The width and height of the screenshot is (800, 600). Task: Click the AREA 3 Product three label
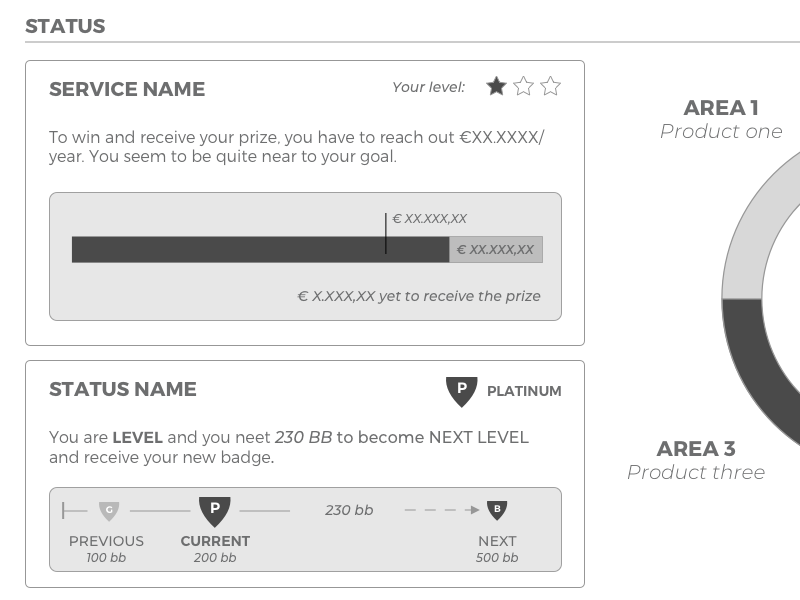[x=696, y=460]
